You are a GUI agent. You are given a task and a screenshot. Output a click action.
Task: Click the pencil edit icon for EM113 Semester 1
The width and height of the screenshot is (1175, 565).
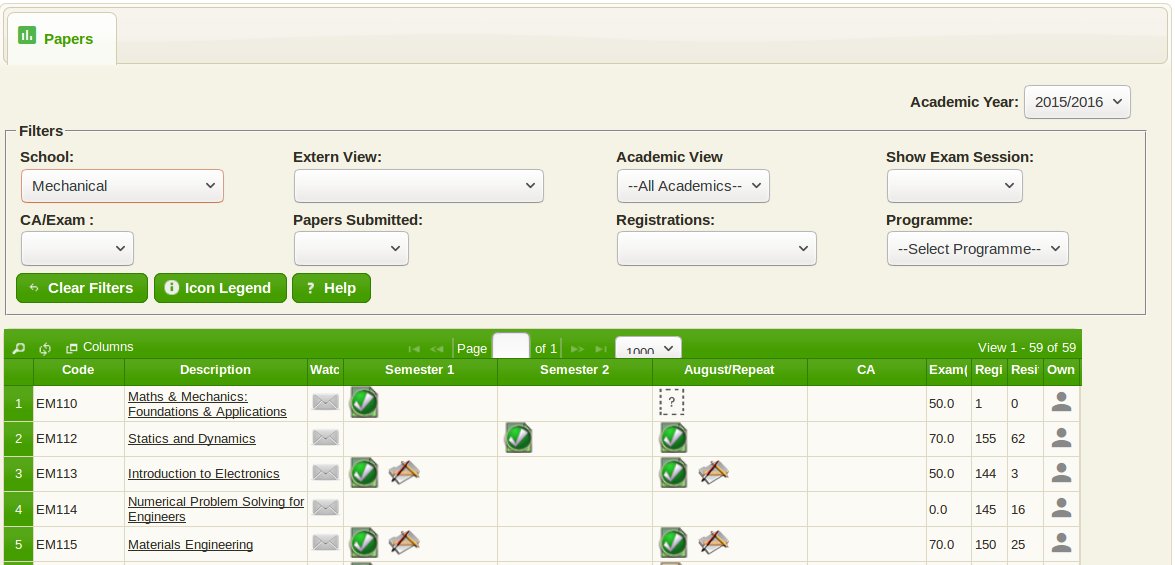click(x=403, y=473)
